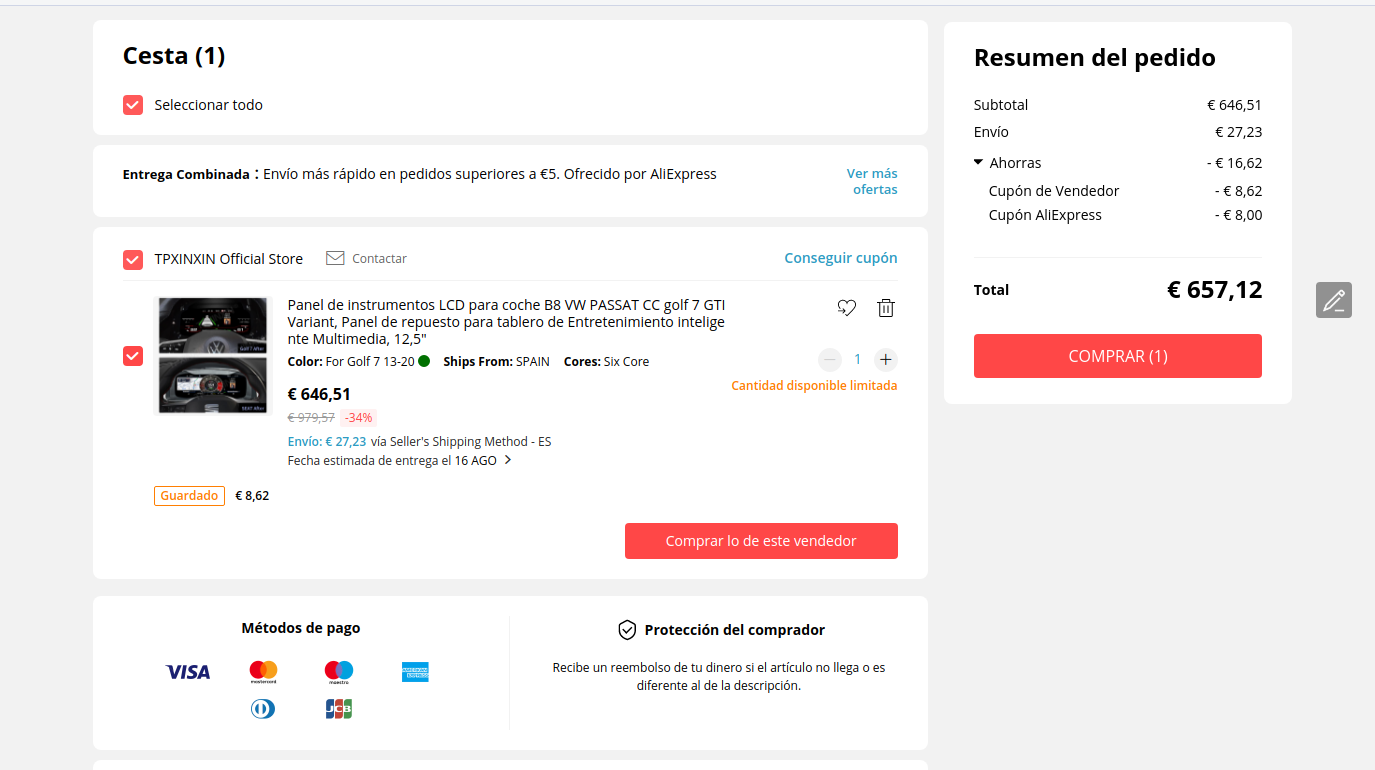Click the Entrega Combinada notice text
The height and width of the screenshot is (770, 1375).
pos(420,174)
